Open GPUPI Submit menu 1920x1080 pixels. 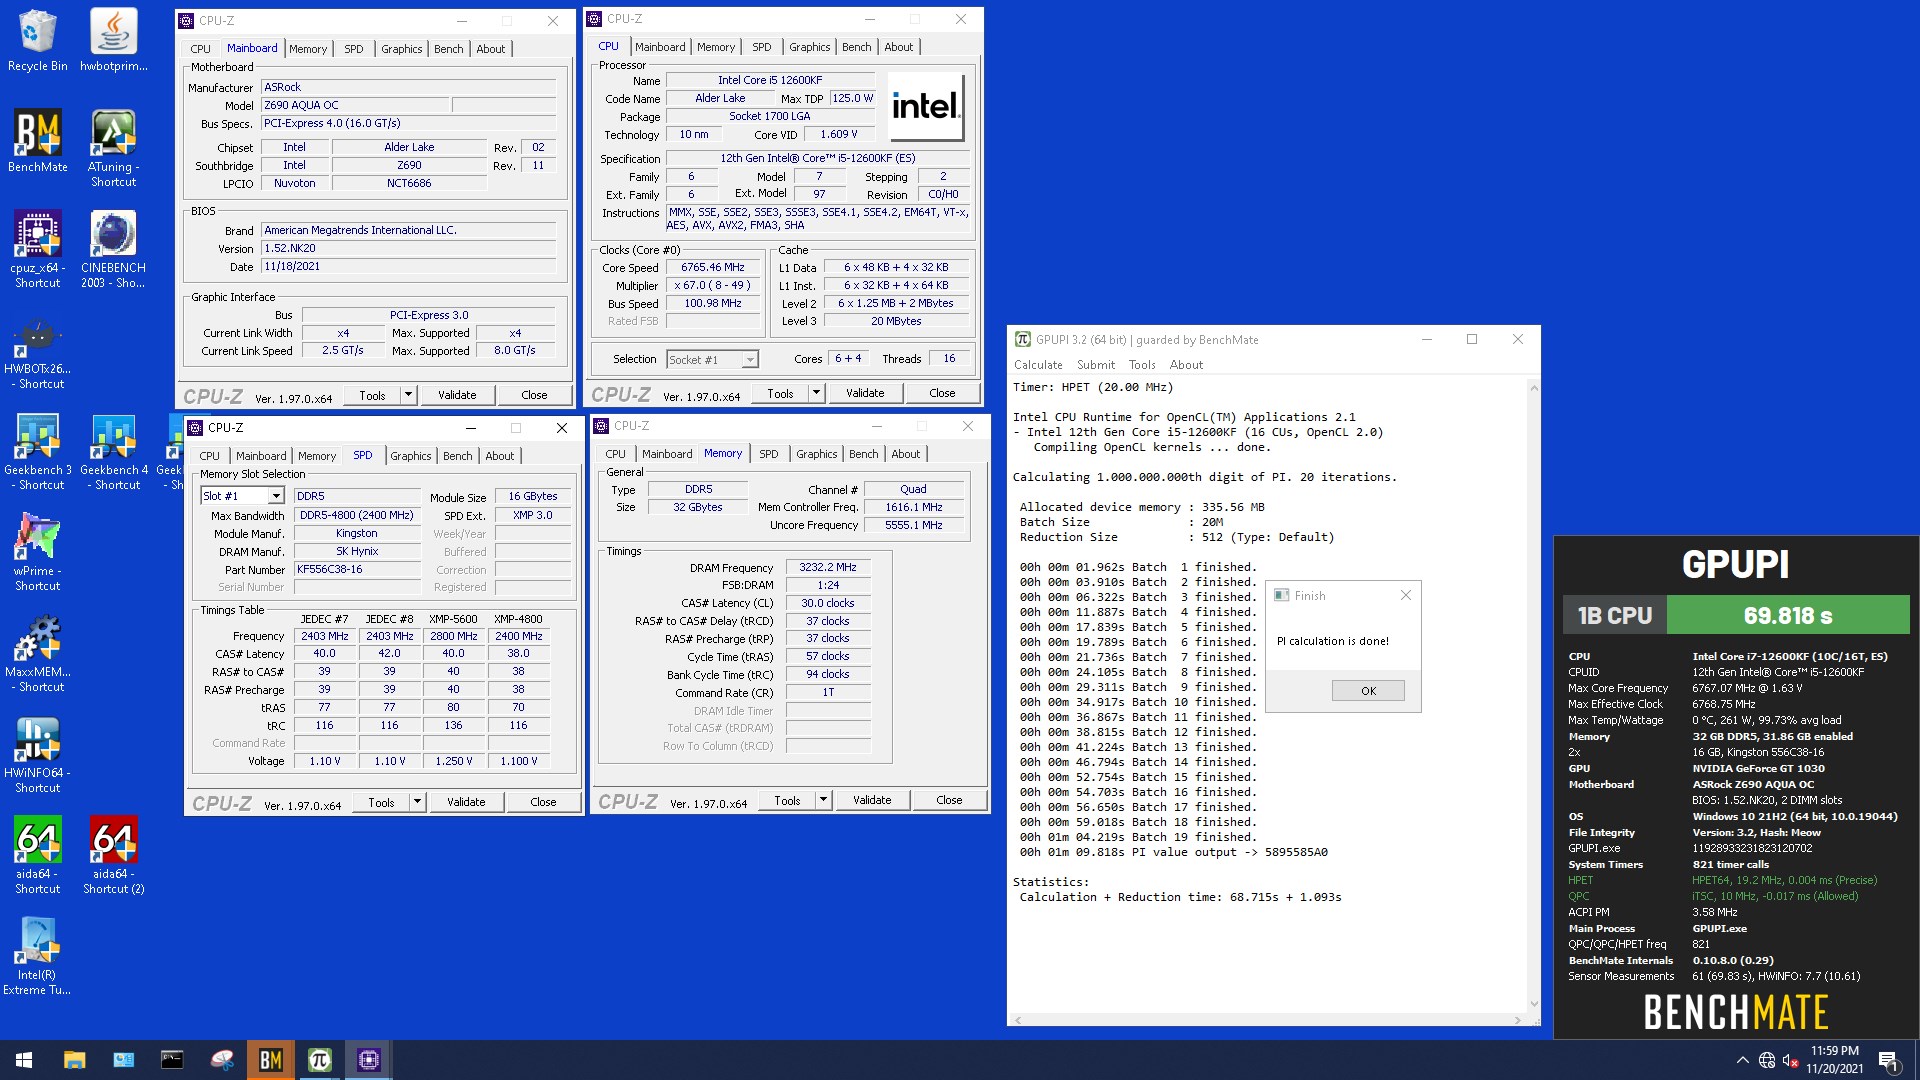tap(1095, 365)
